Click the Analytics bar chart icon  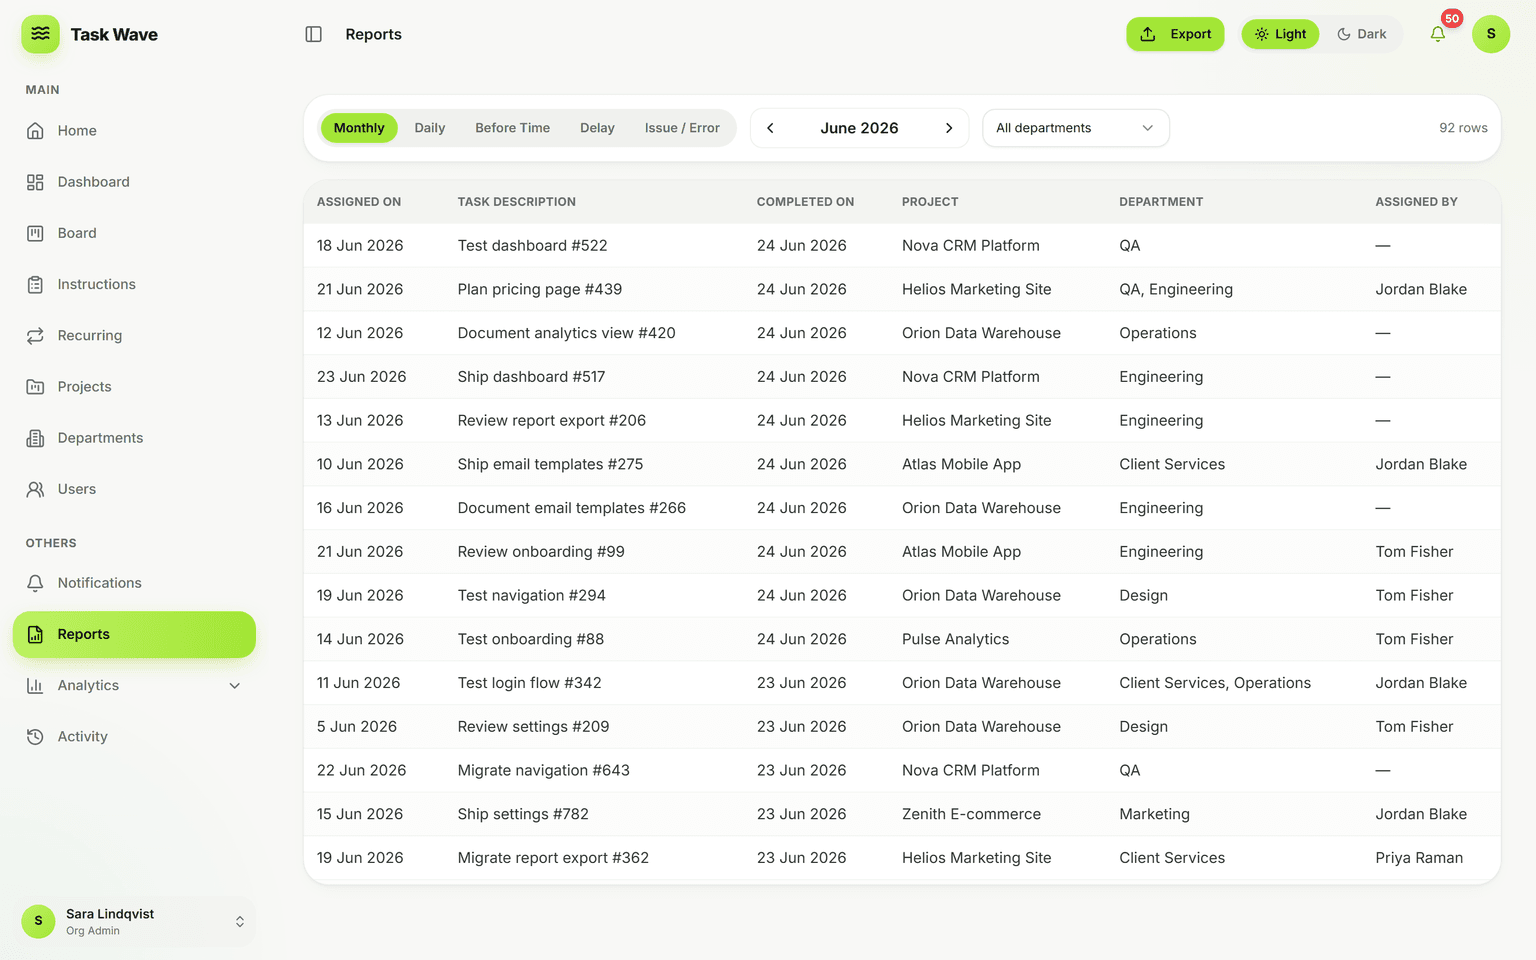[x=35, y=685]
